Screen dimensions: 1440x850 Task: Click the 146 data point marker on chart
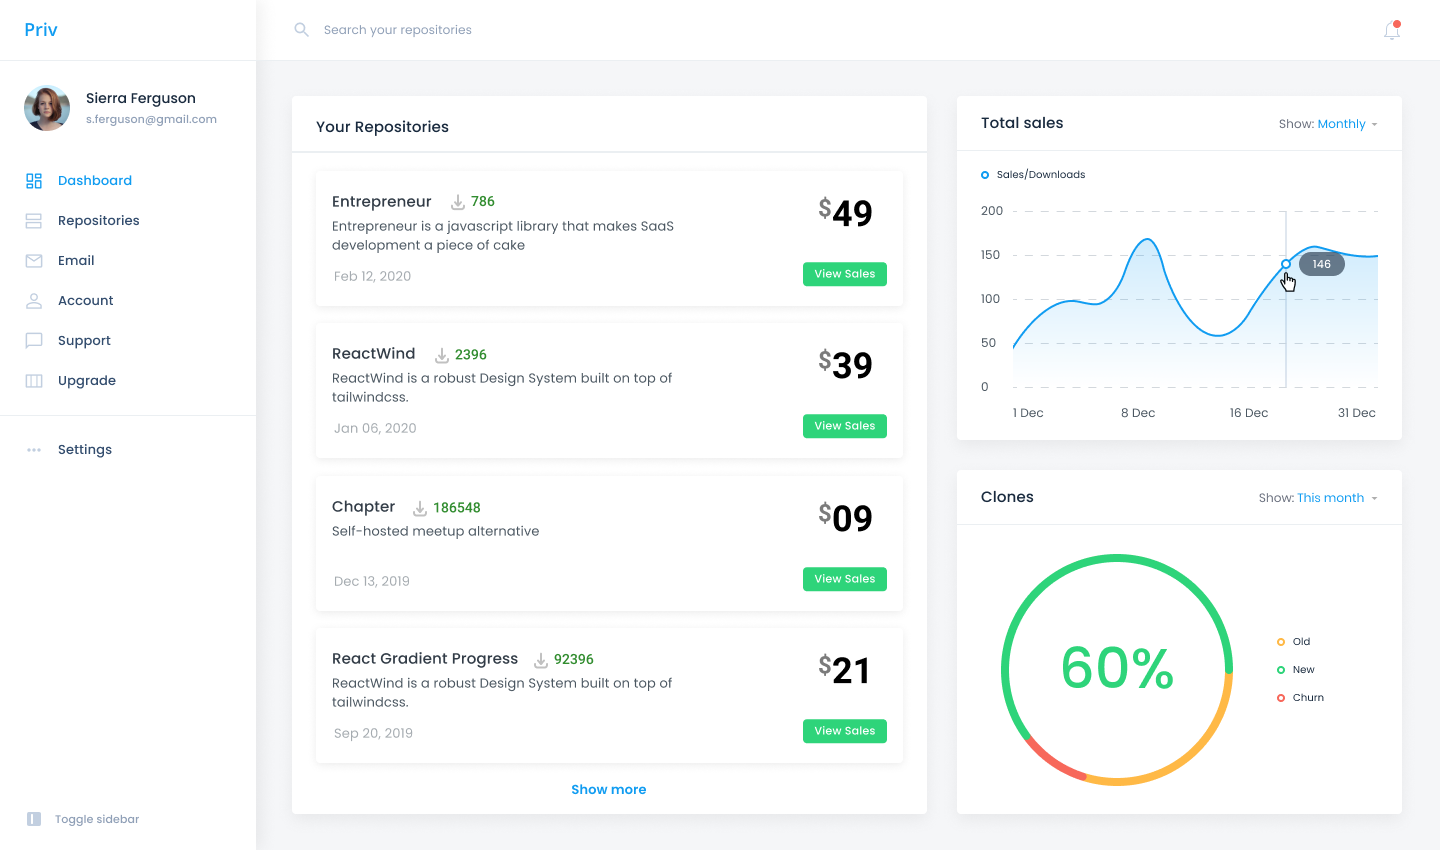pyautogui.click(x=1286, y=264)
